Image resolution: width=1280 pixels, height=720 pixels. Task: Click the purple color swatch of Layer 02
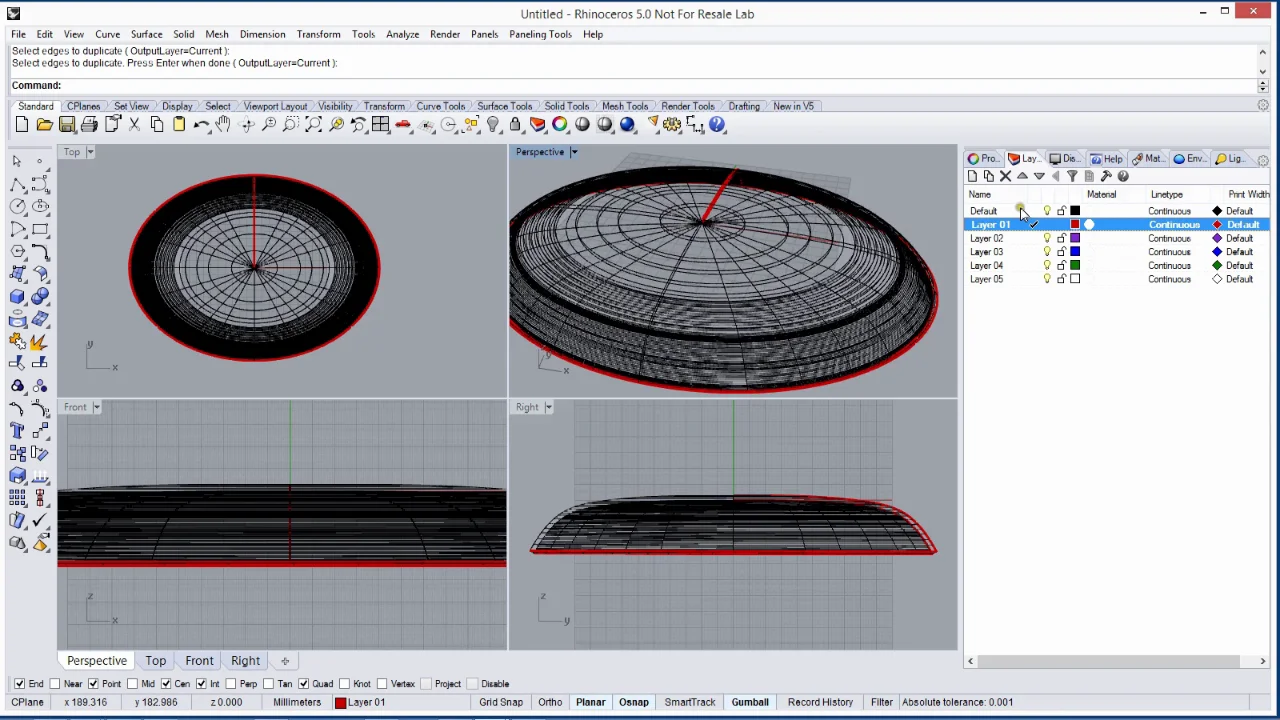[1075, 238]
